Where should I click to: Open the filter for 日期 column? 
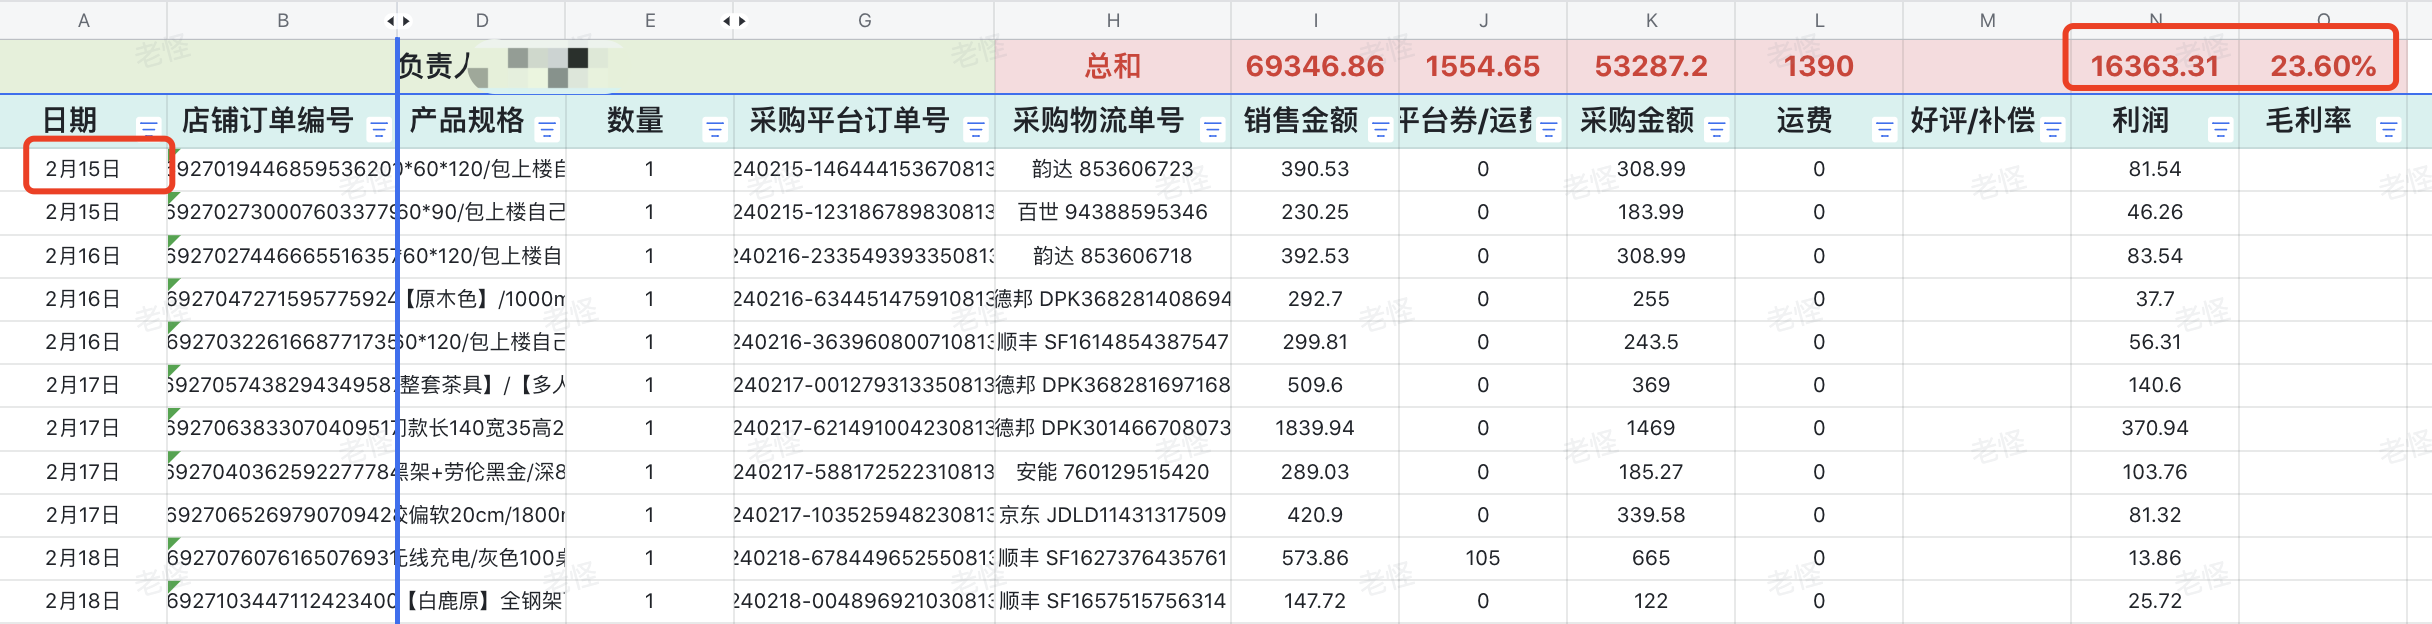point(148,127)
